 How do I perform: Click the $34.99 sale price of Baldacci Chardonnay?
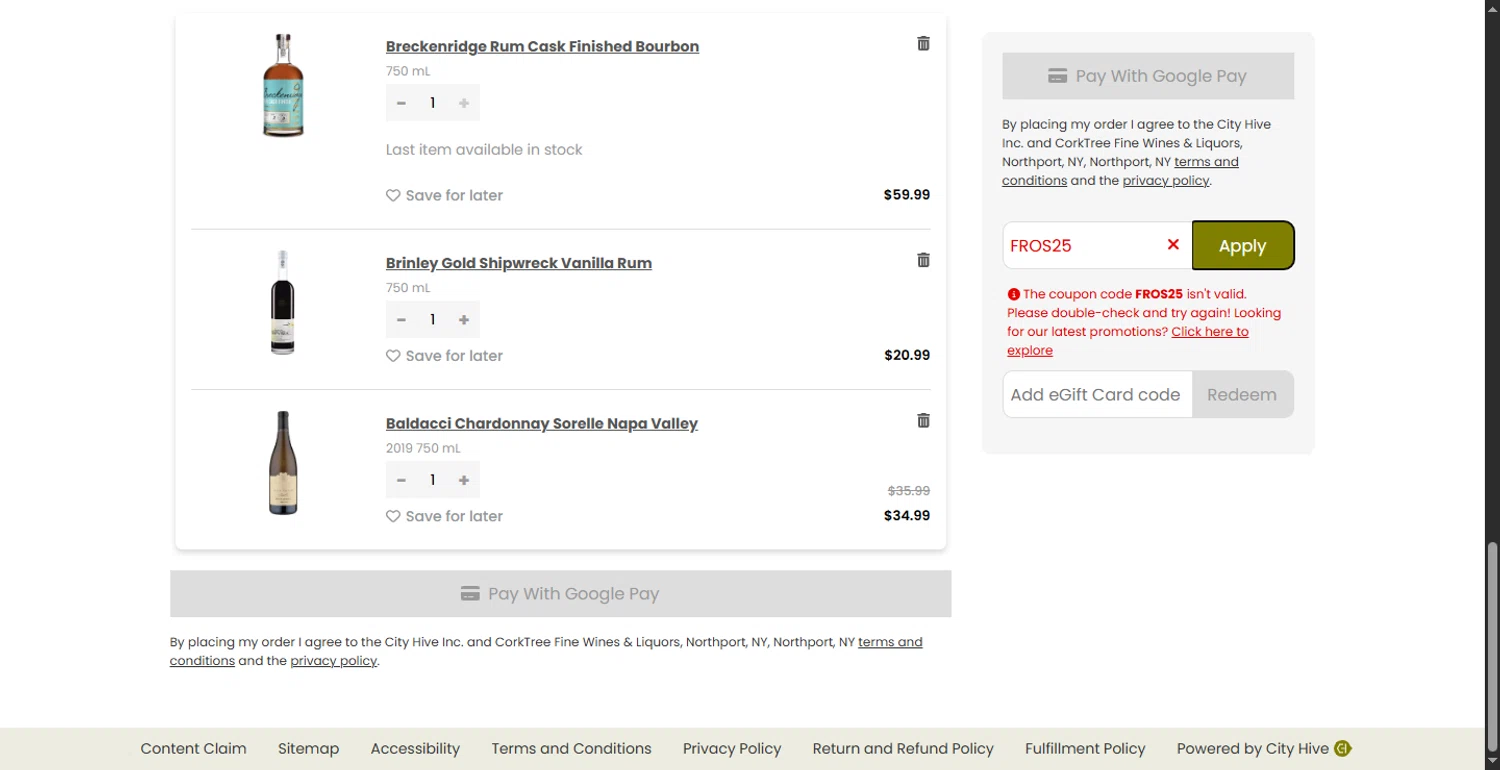907,516
